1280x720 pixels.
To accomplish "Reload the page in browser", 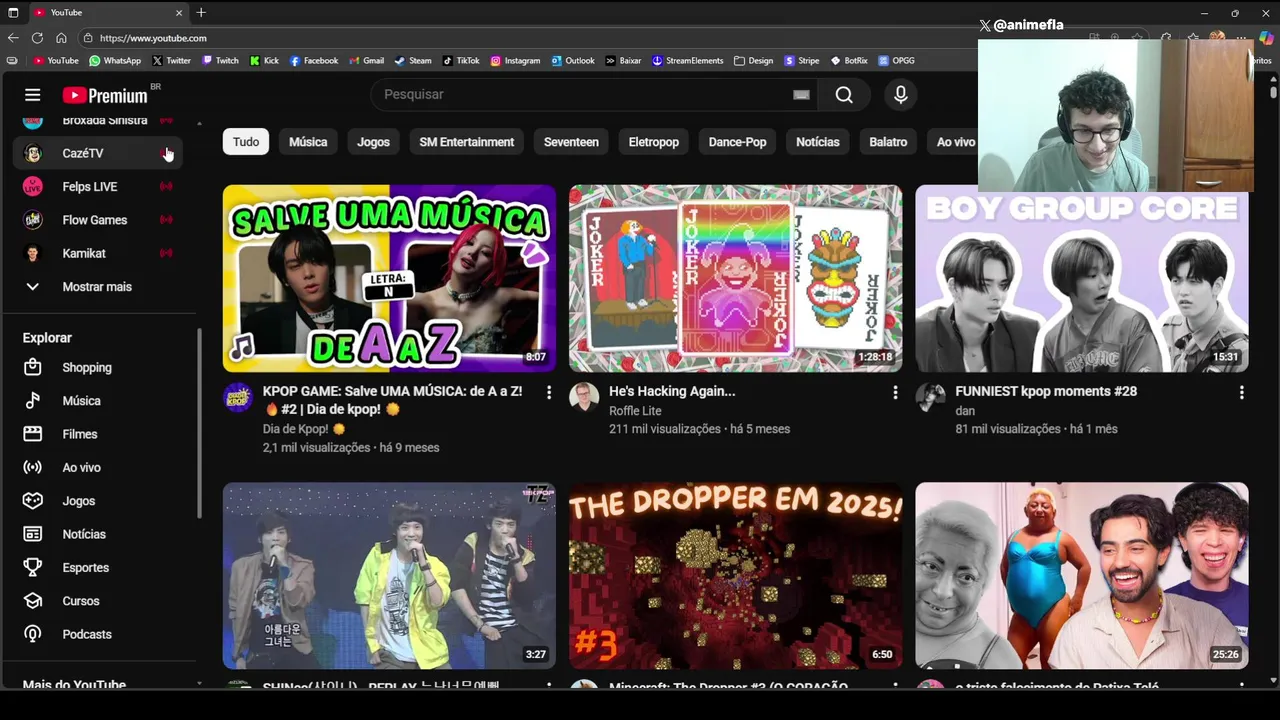I will tap(37, 38).
